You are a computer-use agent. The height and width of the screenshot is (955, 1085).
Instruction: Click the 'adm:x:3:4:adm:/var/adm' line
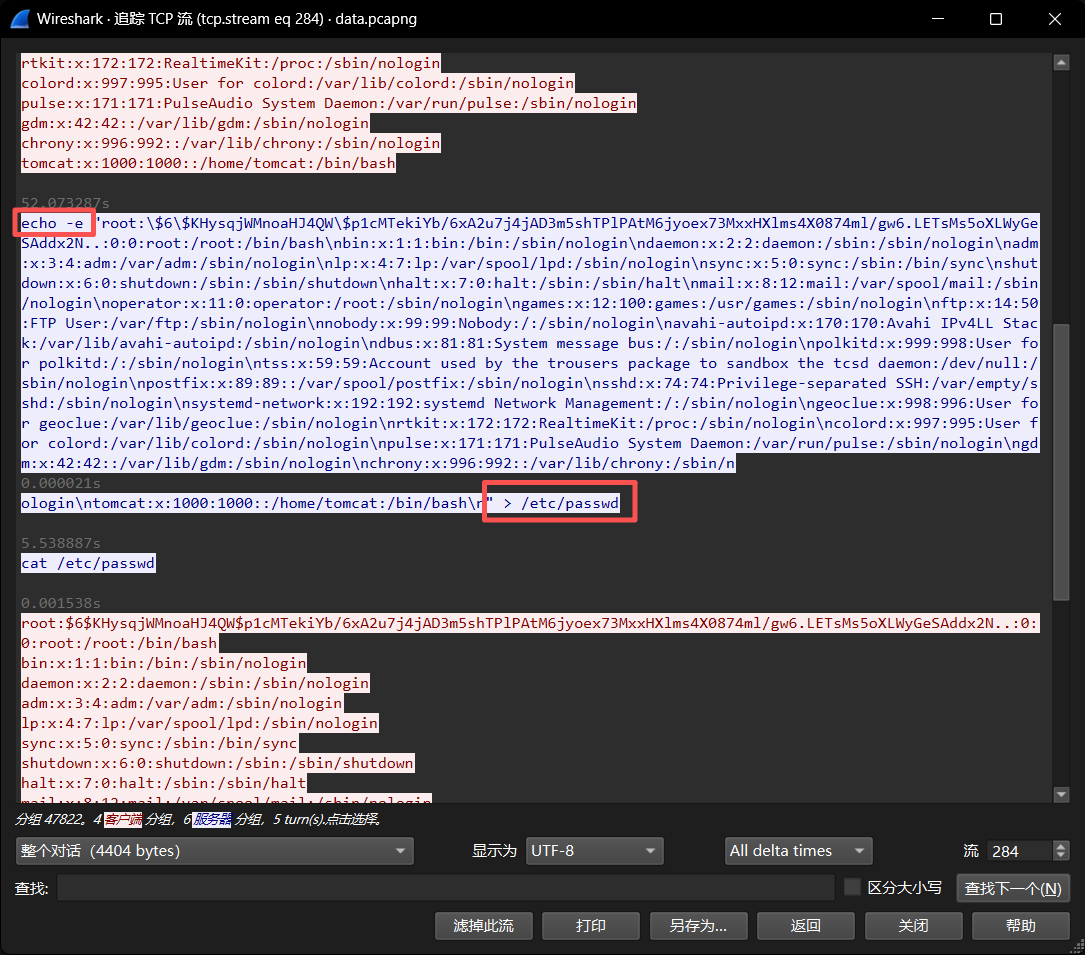(181, 703)
